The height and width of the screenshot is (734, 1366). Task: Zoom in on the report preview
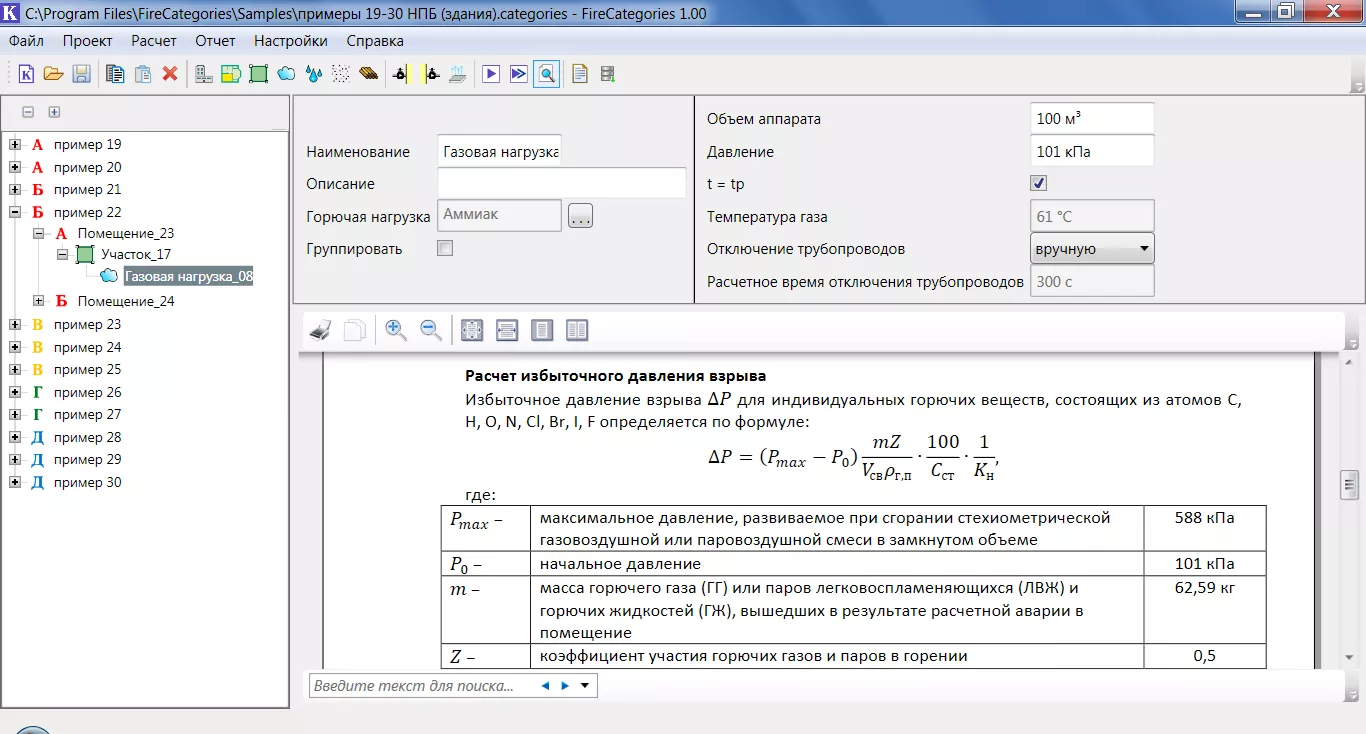[396, 331]
